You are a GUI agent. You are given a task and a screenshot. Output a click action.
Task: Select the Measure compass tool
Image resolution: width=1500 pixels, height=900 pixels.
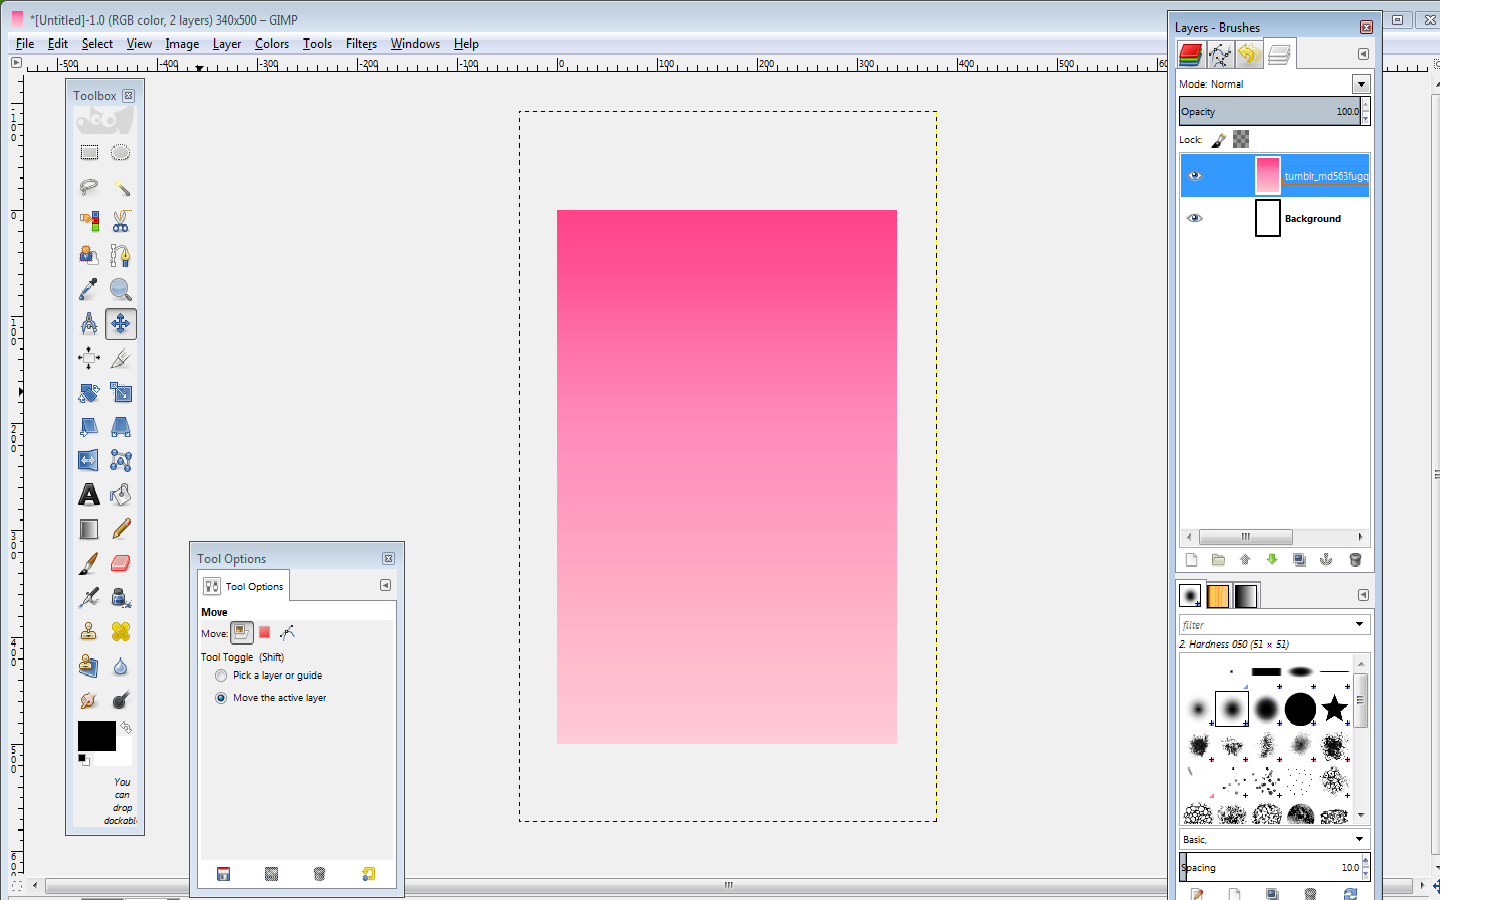click(89, 323)
